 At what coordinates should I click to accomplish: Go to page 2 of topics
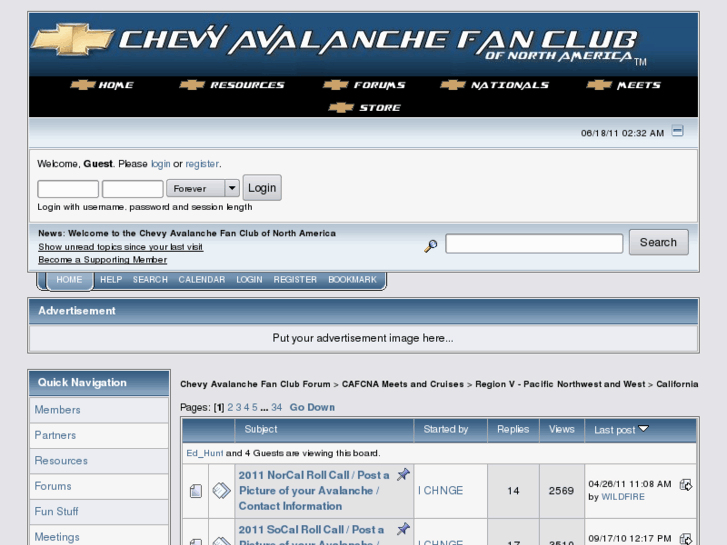click(230, 407)
